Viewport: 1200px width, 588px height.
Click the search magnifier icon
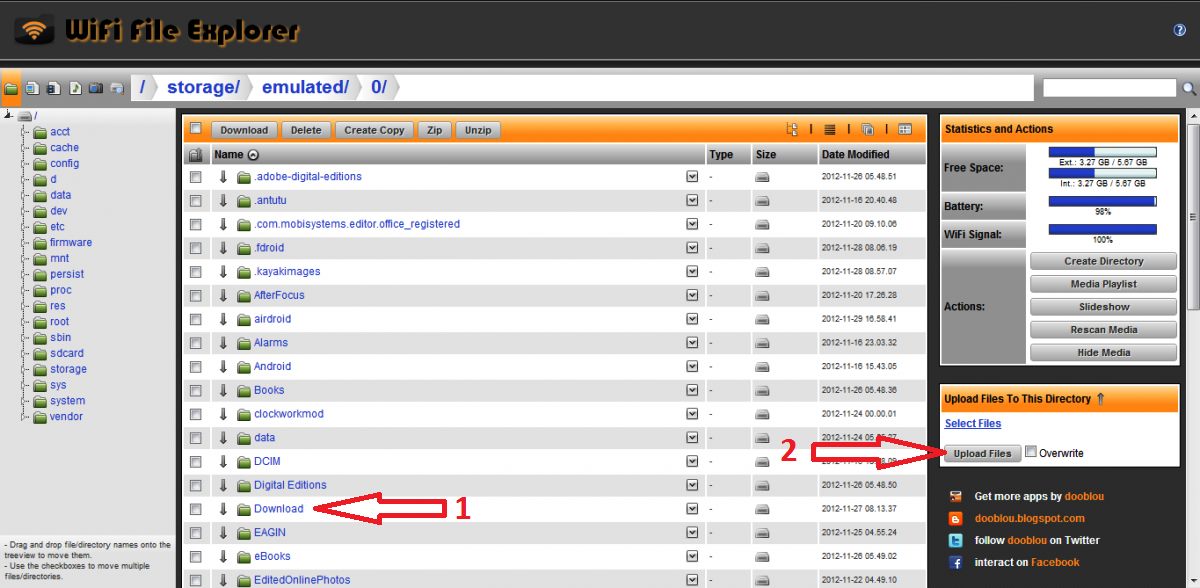pyautogui.click(x=1189, y=89)
